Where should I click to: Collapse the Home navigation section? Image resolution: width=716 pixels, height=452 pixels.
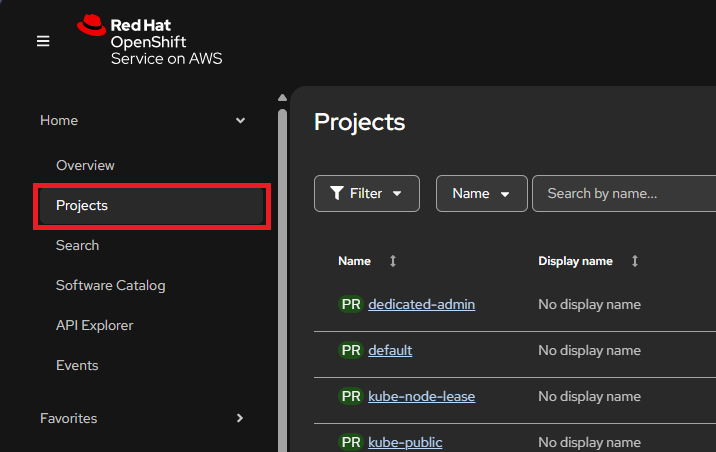pos(240,121)
